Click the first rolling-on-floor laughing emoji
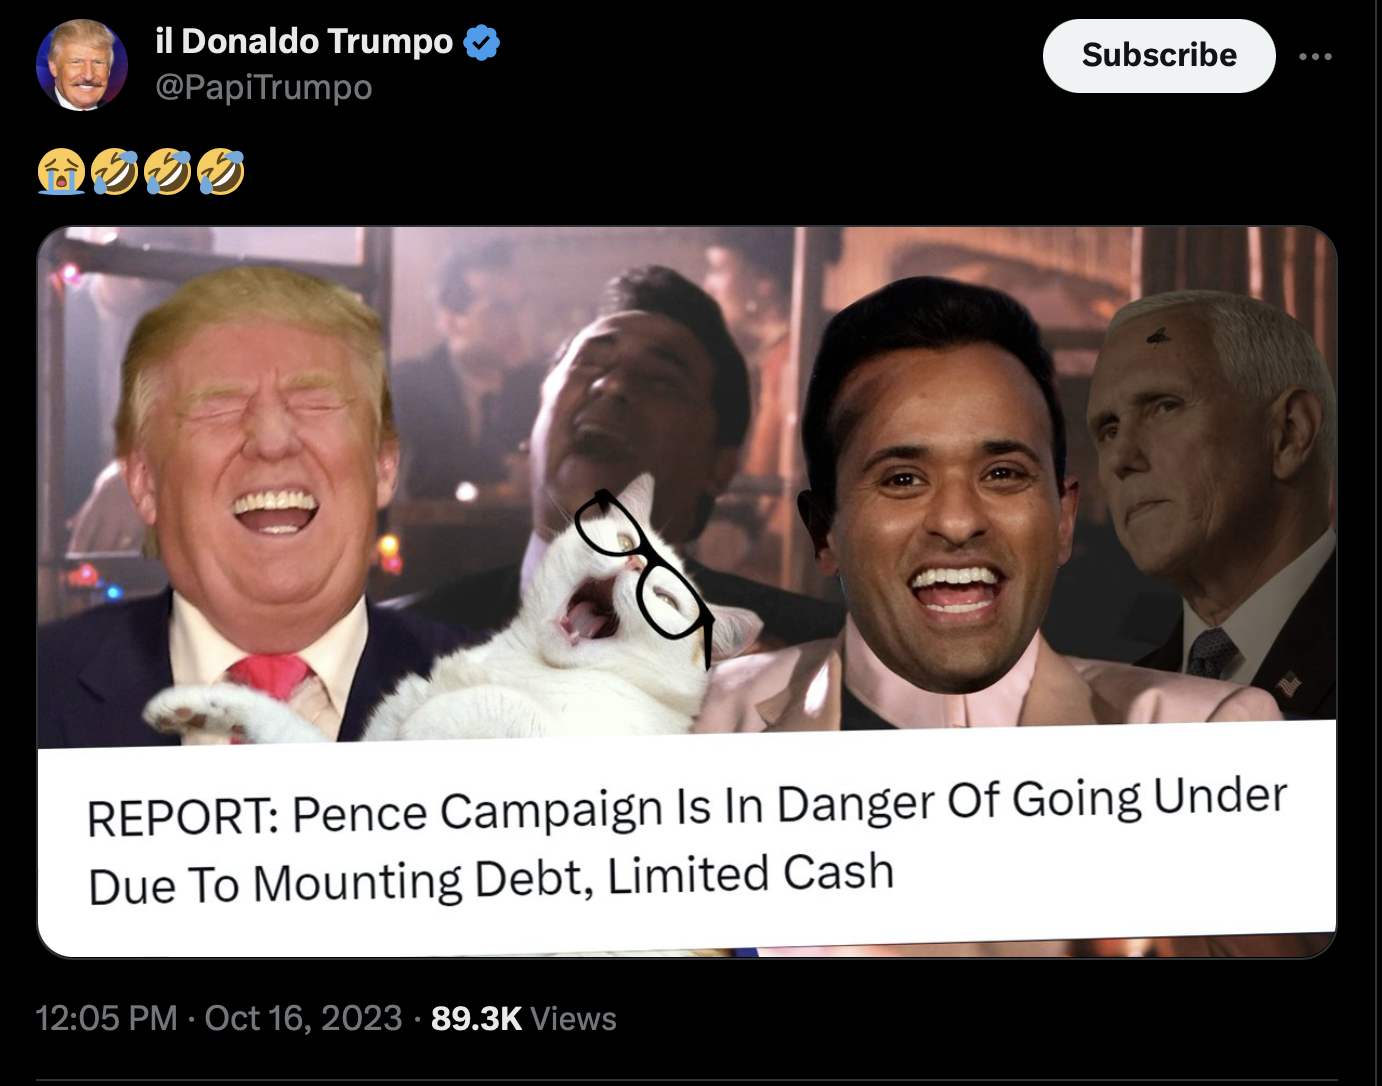 [x=114, y=172]
